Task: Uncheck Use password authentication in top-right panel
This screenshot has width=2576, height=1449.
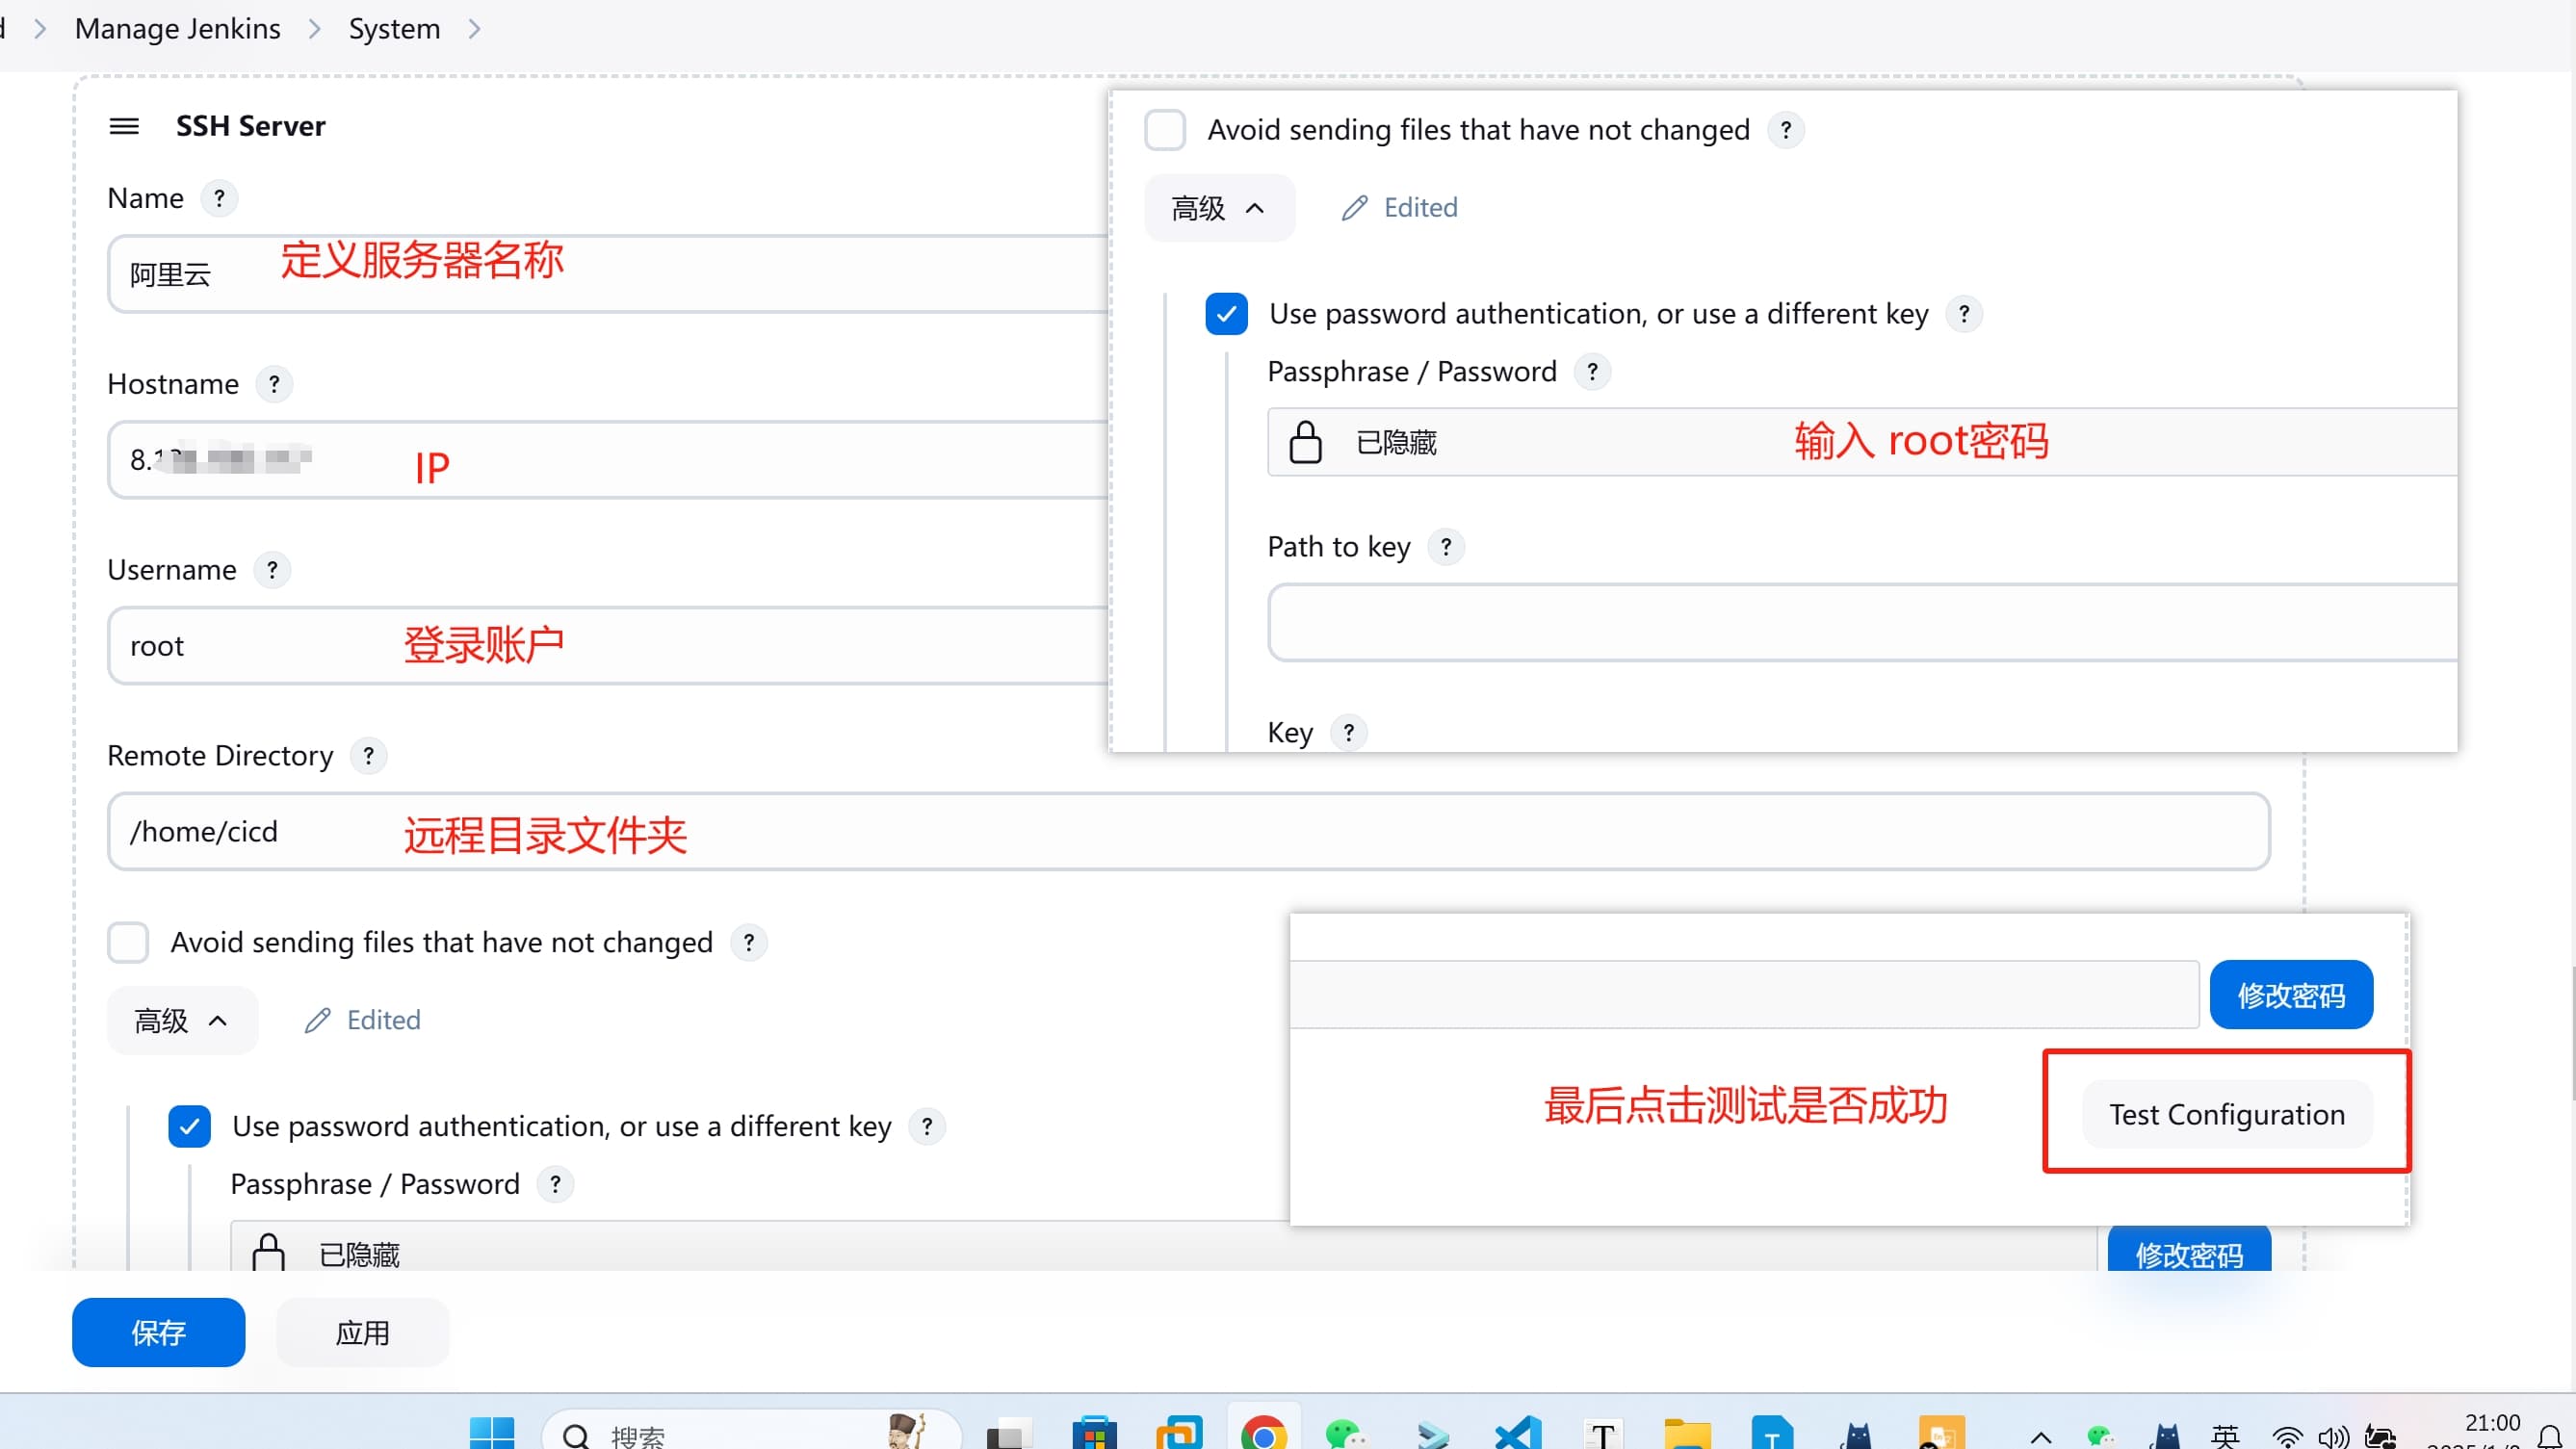Action: pyautogui.click(x=1226, y=314)
